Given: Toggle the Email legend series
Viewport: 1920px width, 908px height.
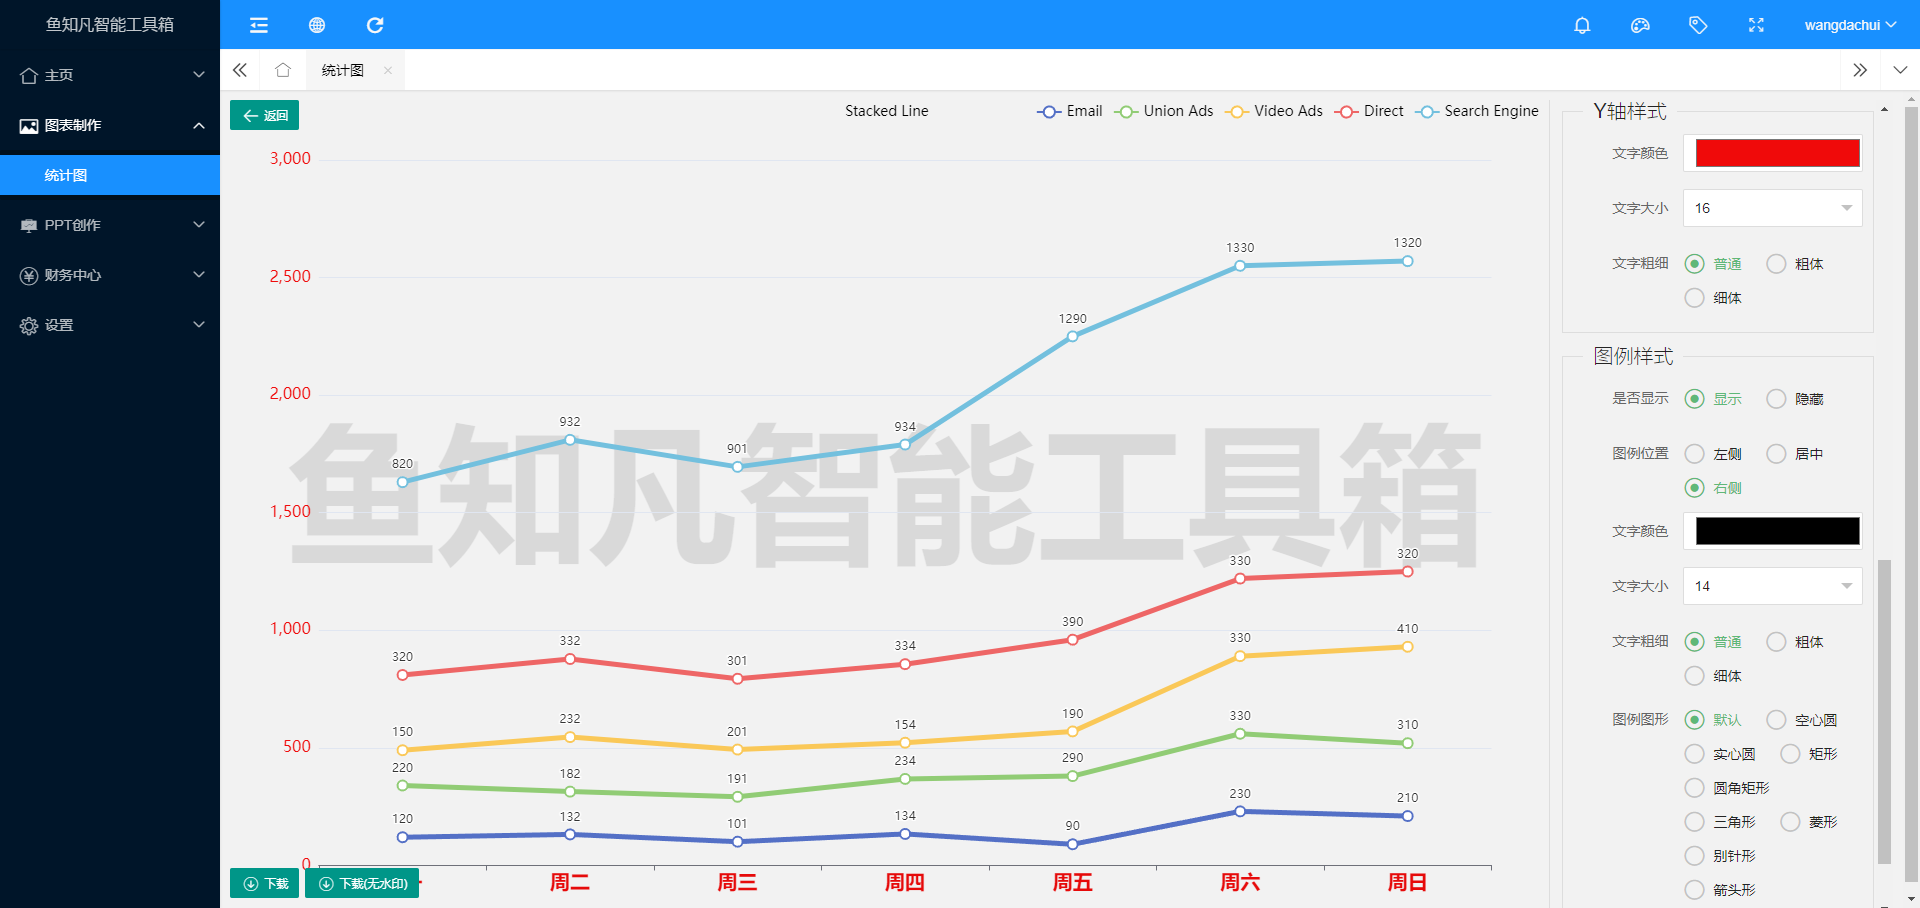Looking at the screenshot, I should point(1069,111).
